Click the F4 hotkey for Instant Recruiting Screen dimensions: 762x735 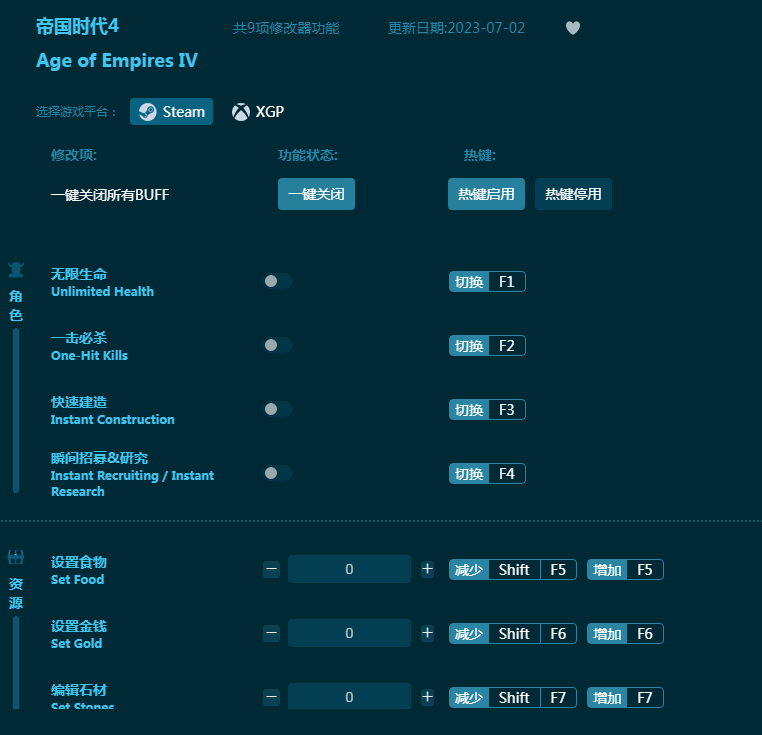pos(487,473)
